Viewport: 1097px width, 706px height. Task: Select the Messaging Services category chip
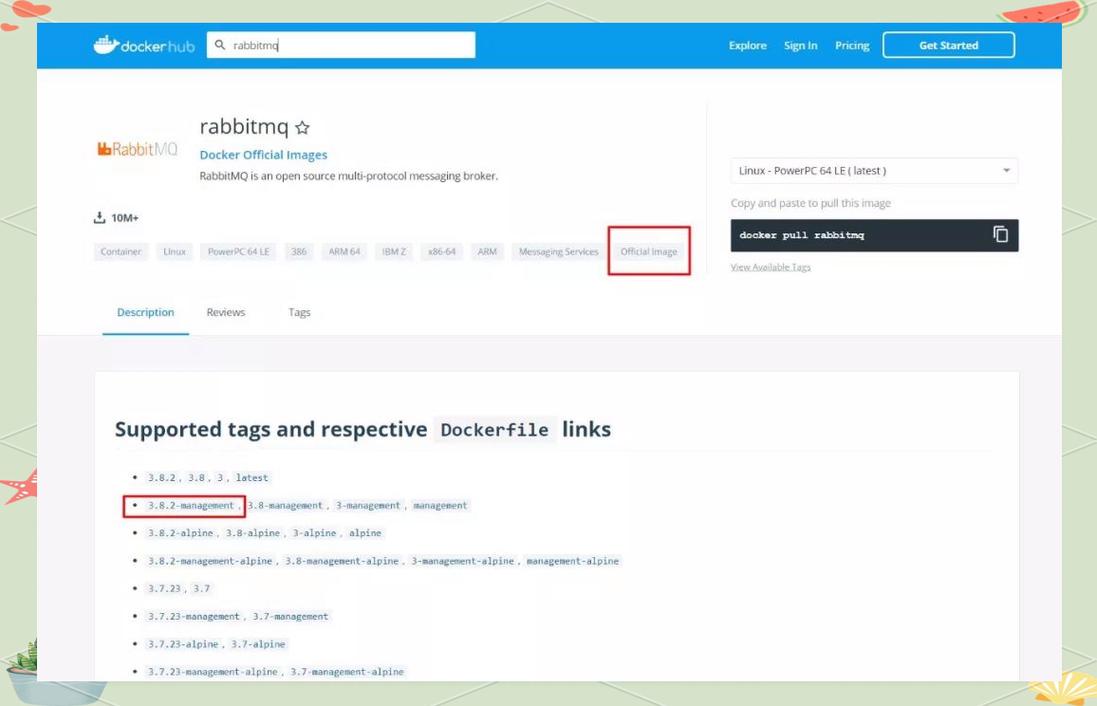[558, 251]
